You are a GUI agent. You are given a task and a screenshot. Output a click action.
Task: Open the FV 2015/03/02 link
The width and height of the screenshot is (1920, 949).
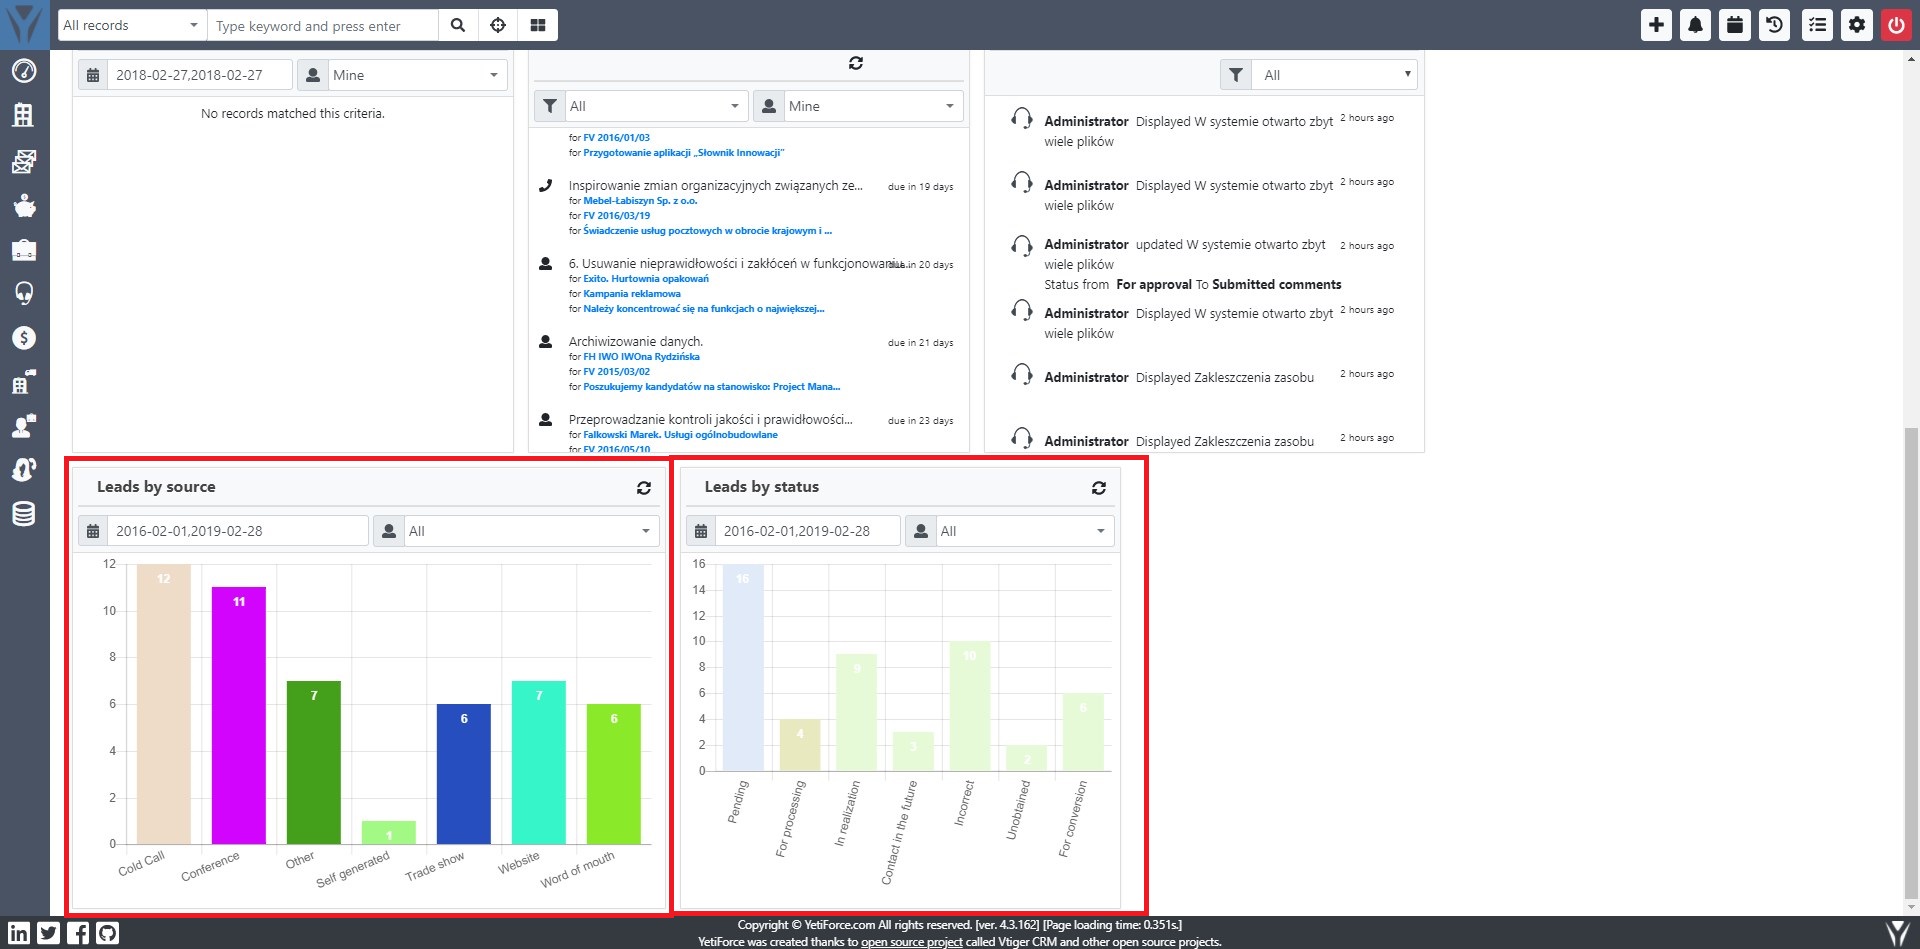point(616,372)
